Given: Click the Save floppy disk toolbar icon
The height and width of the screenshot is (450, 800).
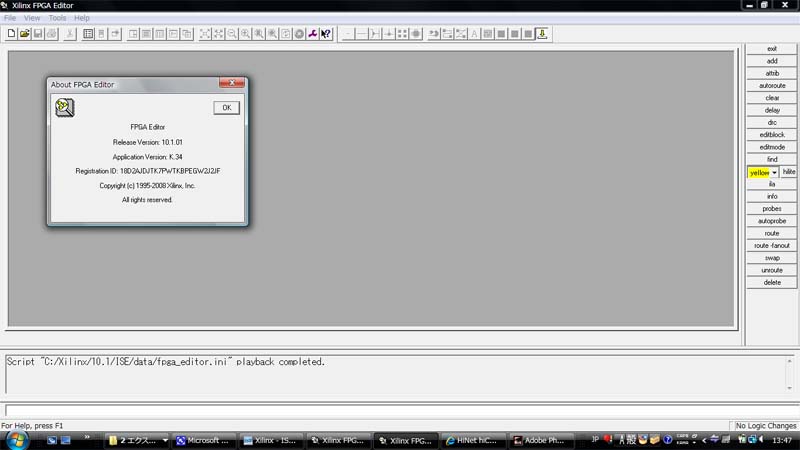Looking at the screenshot, I should [38, 34].
